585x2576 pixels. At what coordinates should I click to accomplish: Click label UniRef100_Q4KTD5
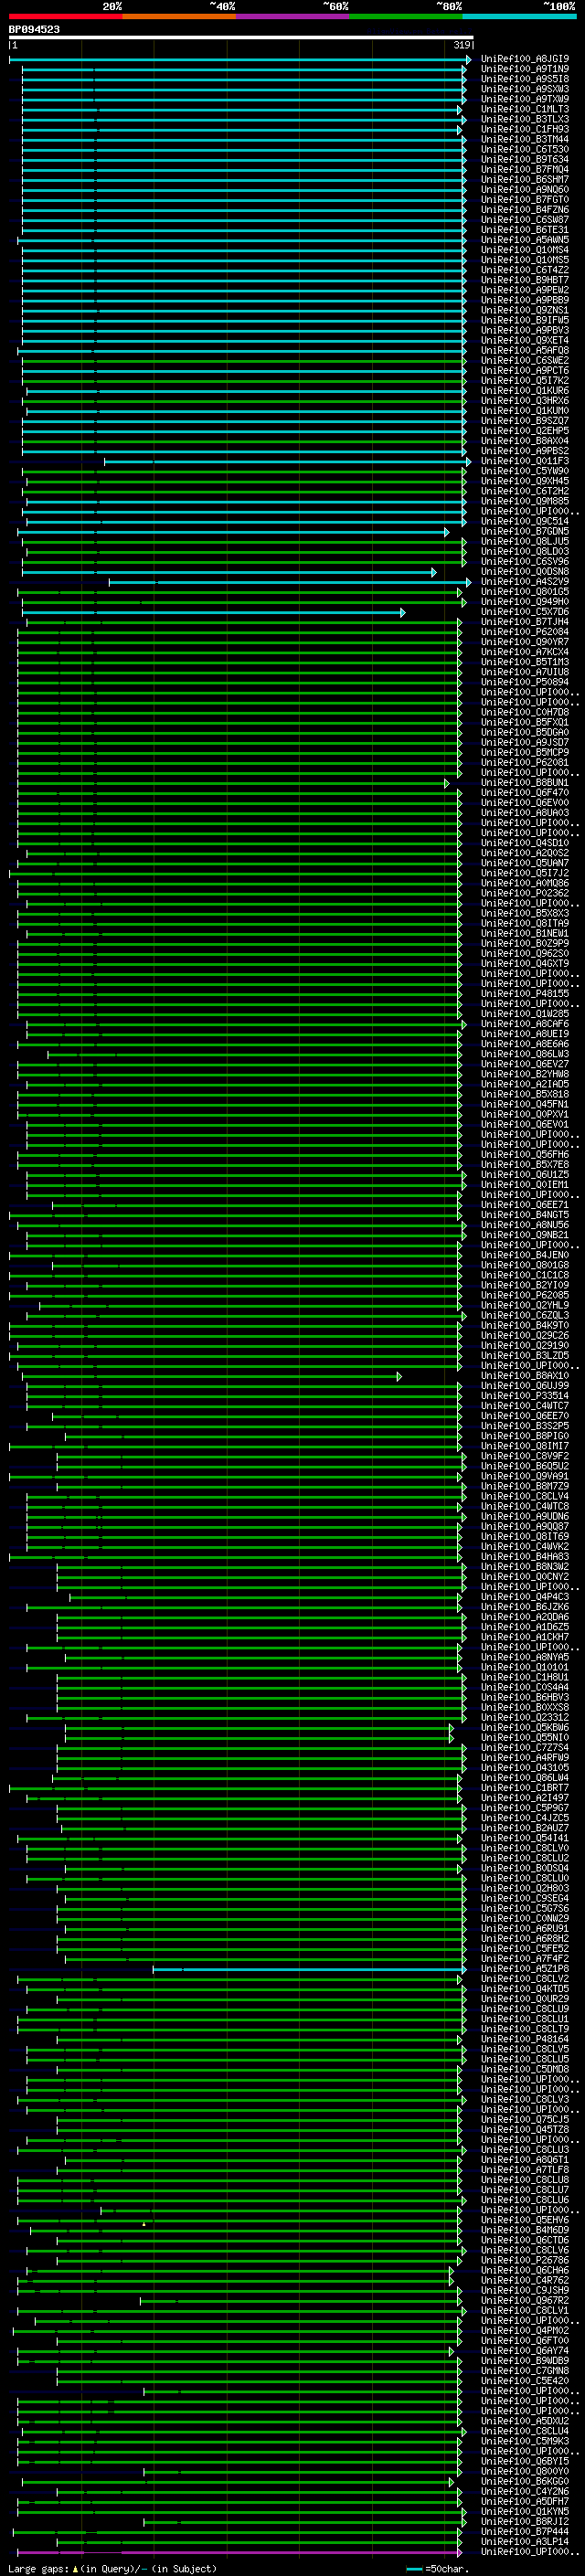[525, 1988]
